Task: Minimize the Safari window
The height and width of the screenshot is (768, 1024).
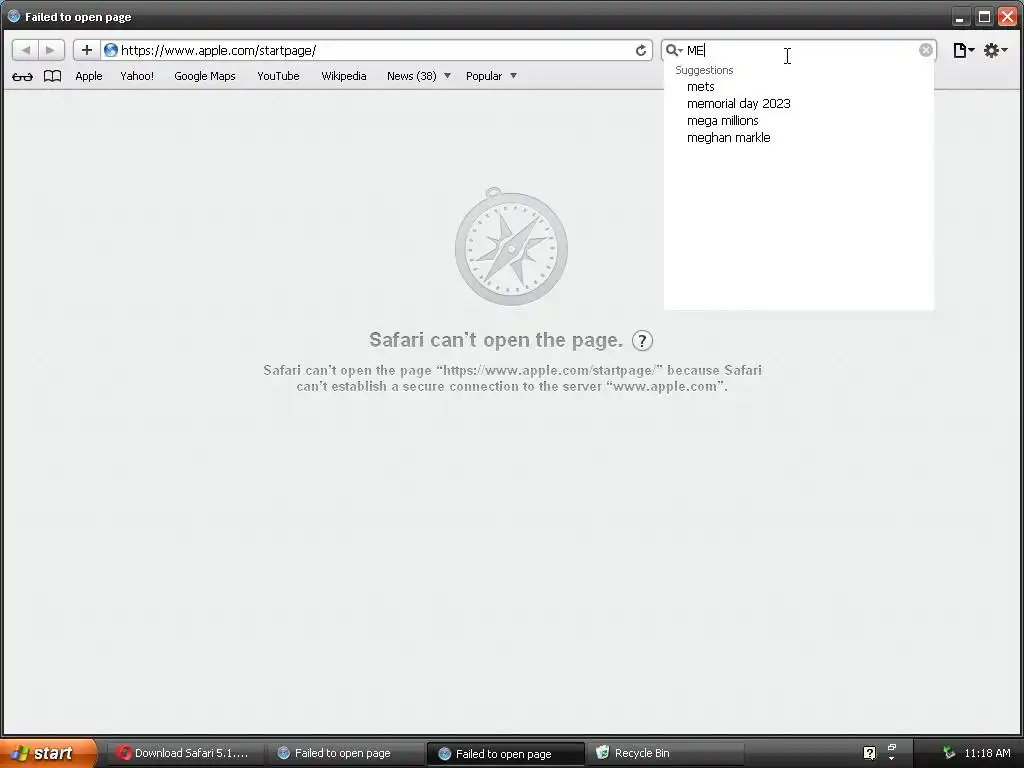Action: click(x=959, y=17)
